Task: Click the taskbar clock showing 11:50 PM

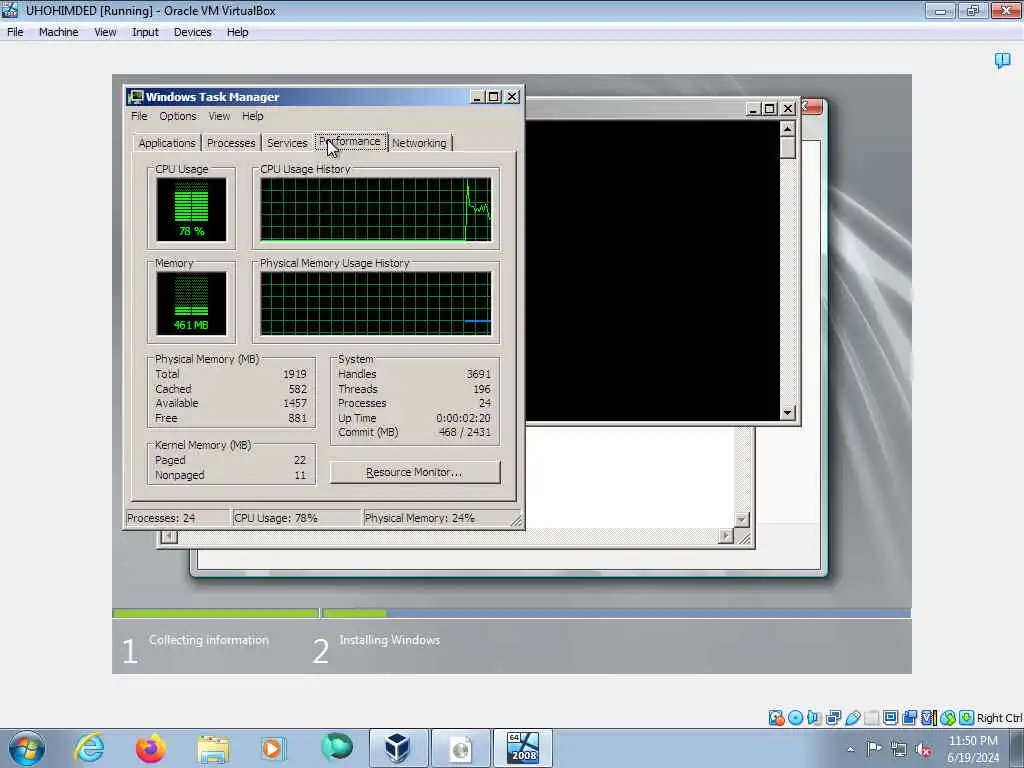Action: [x=973, y=741]
